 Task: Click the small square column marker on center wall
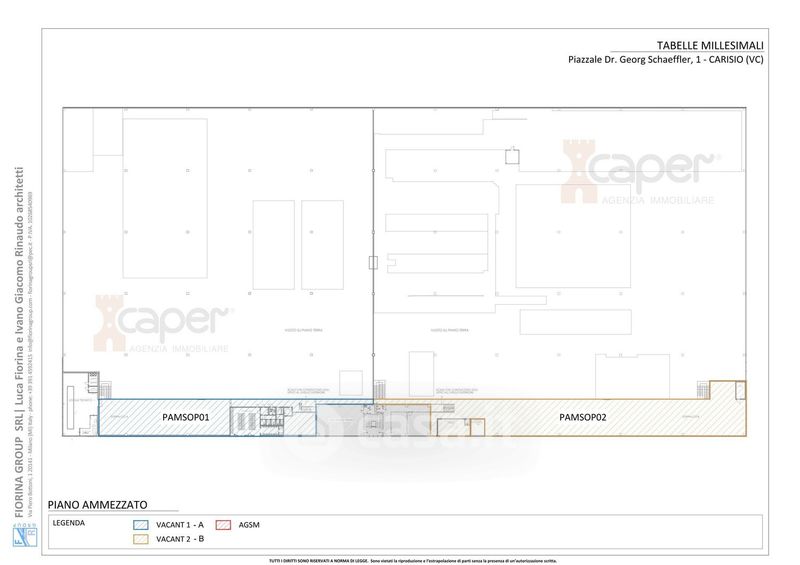[373, 264]
